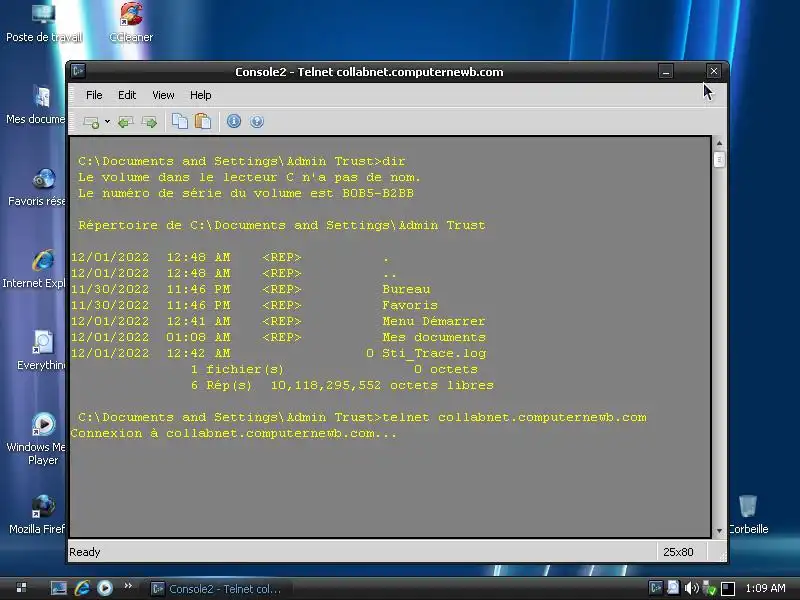Click the magnifier tray icon
800x600 pixels.
[673, 588]
